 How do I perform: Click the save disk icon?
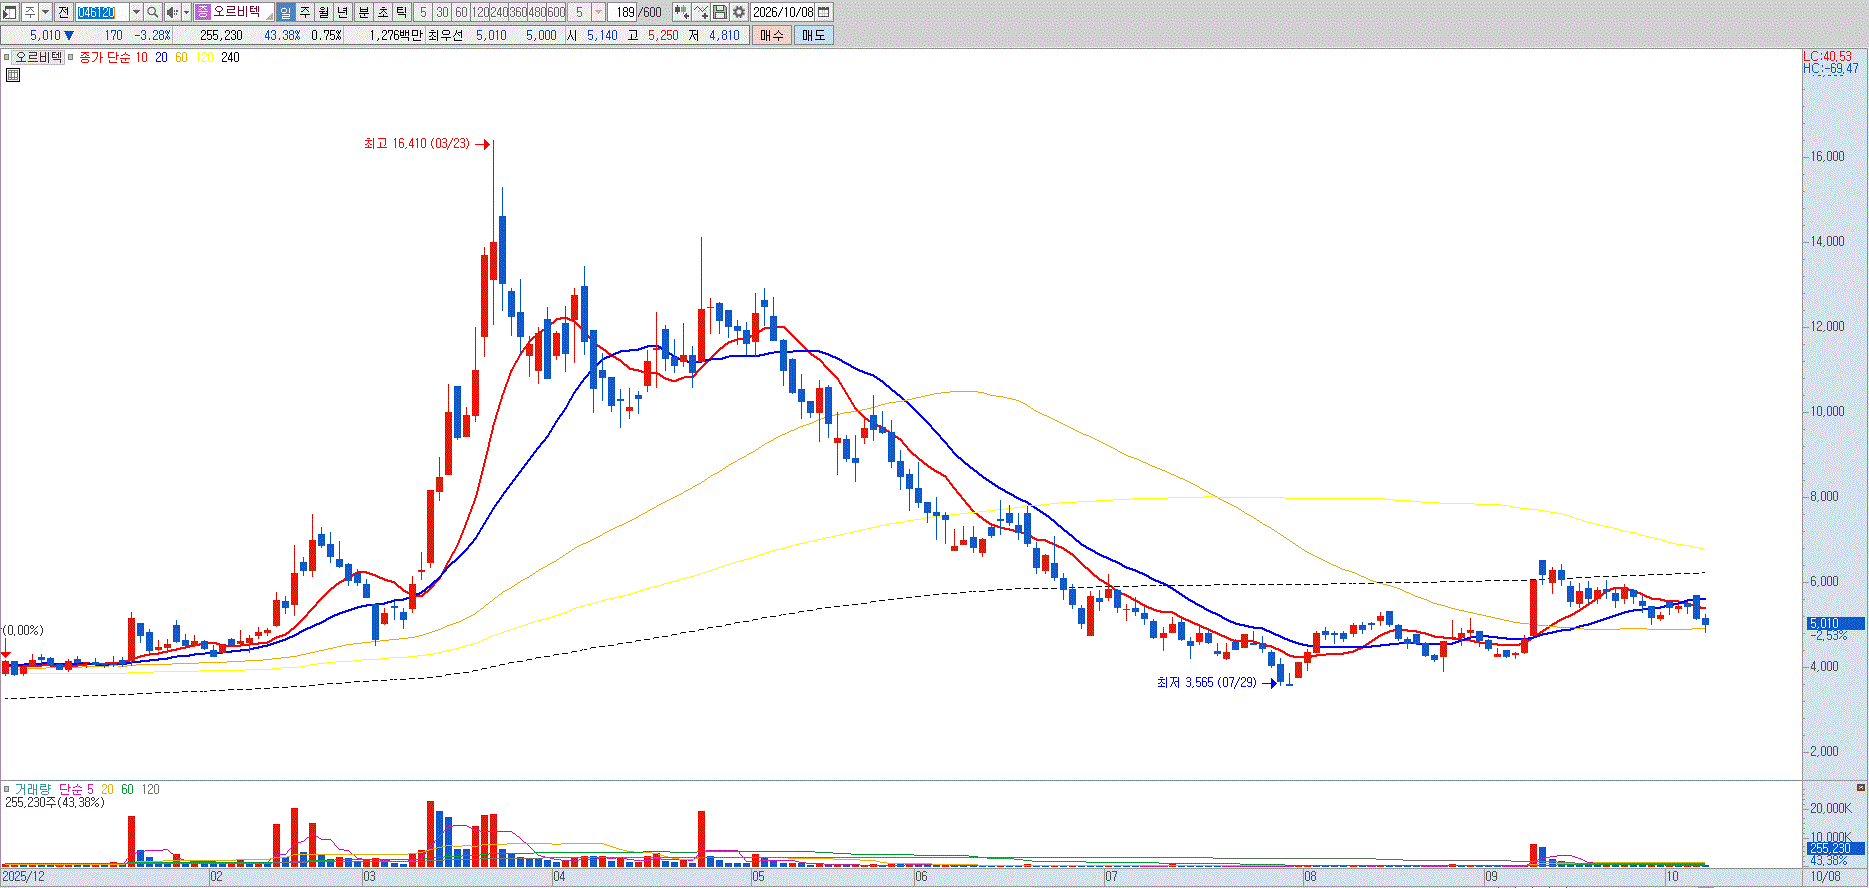pyautogui.click(x=720, y=12)
